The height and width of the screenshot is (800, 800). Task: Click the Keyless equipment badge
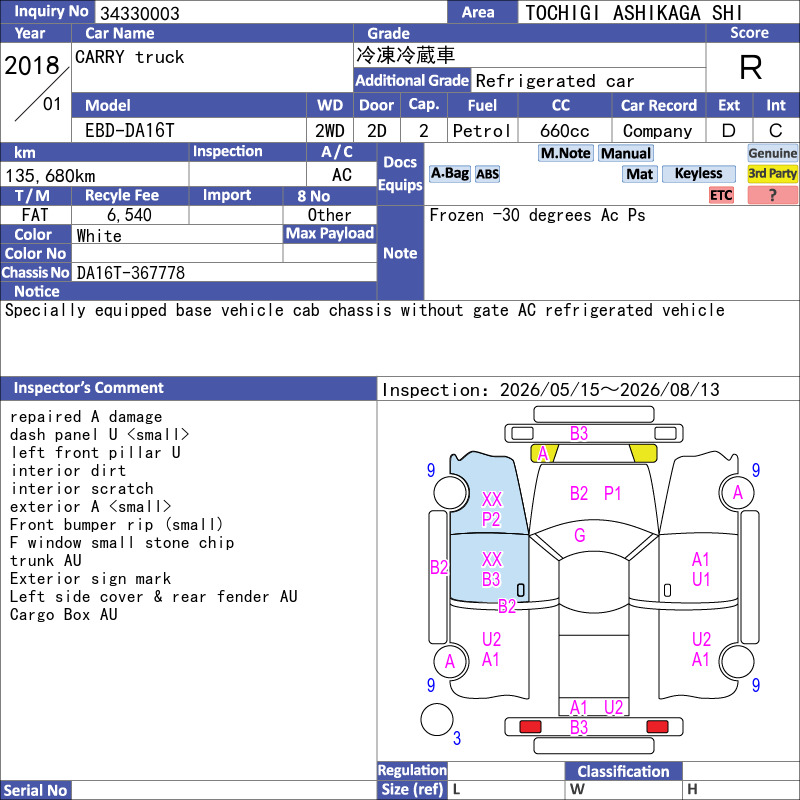tap(698, 173)
